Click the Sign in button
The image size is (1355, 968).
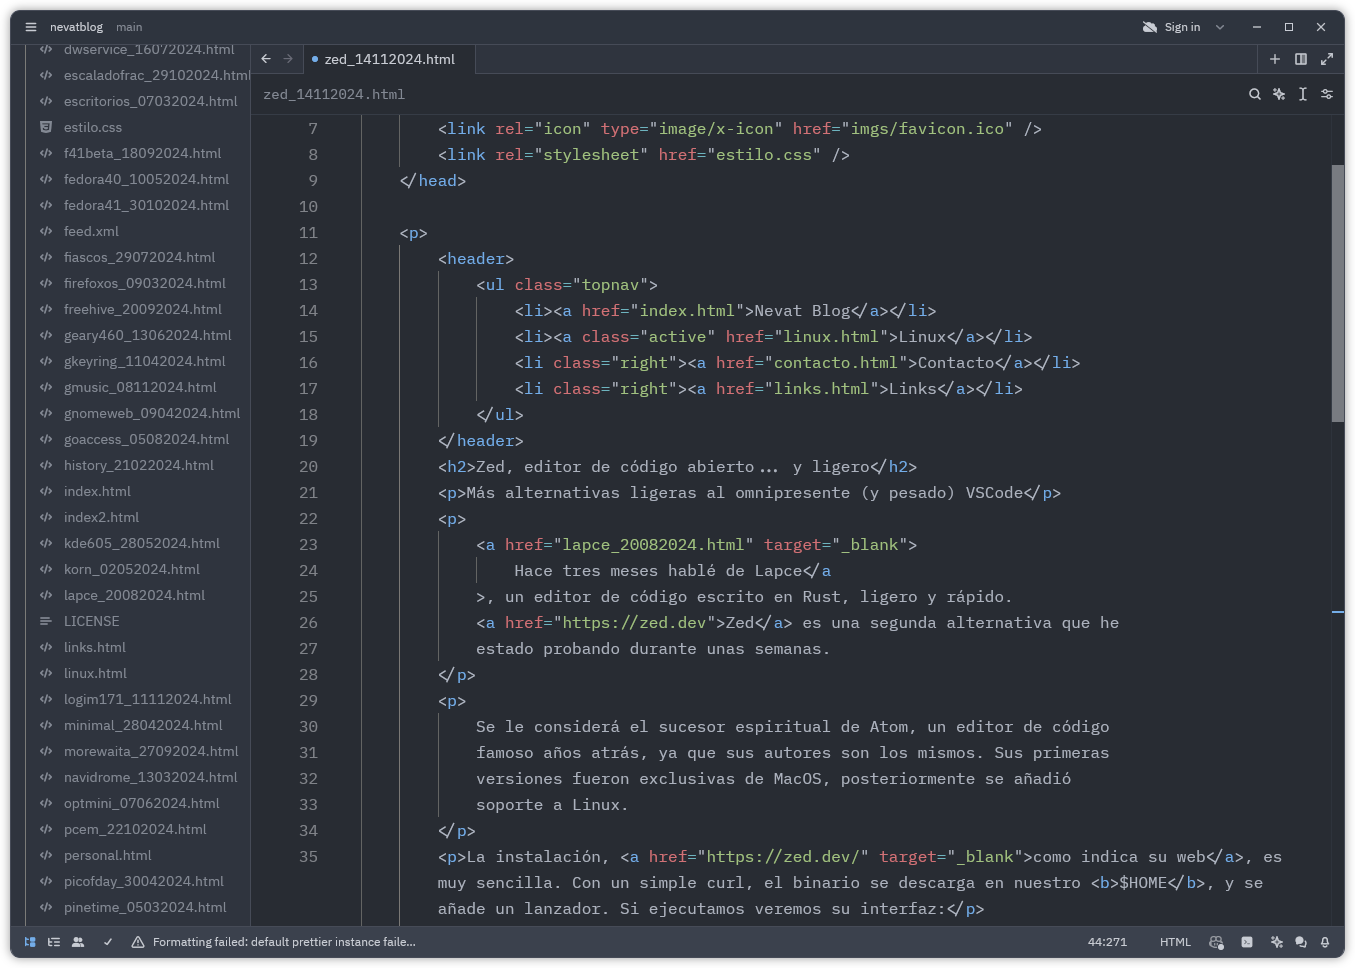pyautogui.click(x=1182, y=27)
